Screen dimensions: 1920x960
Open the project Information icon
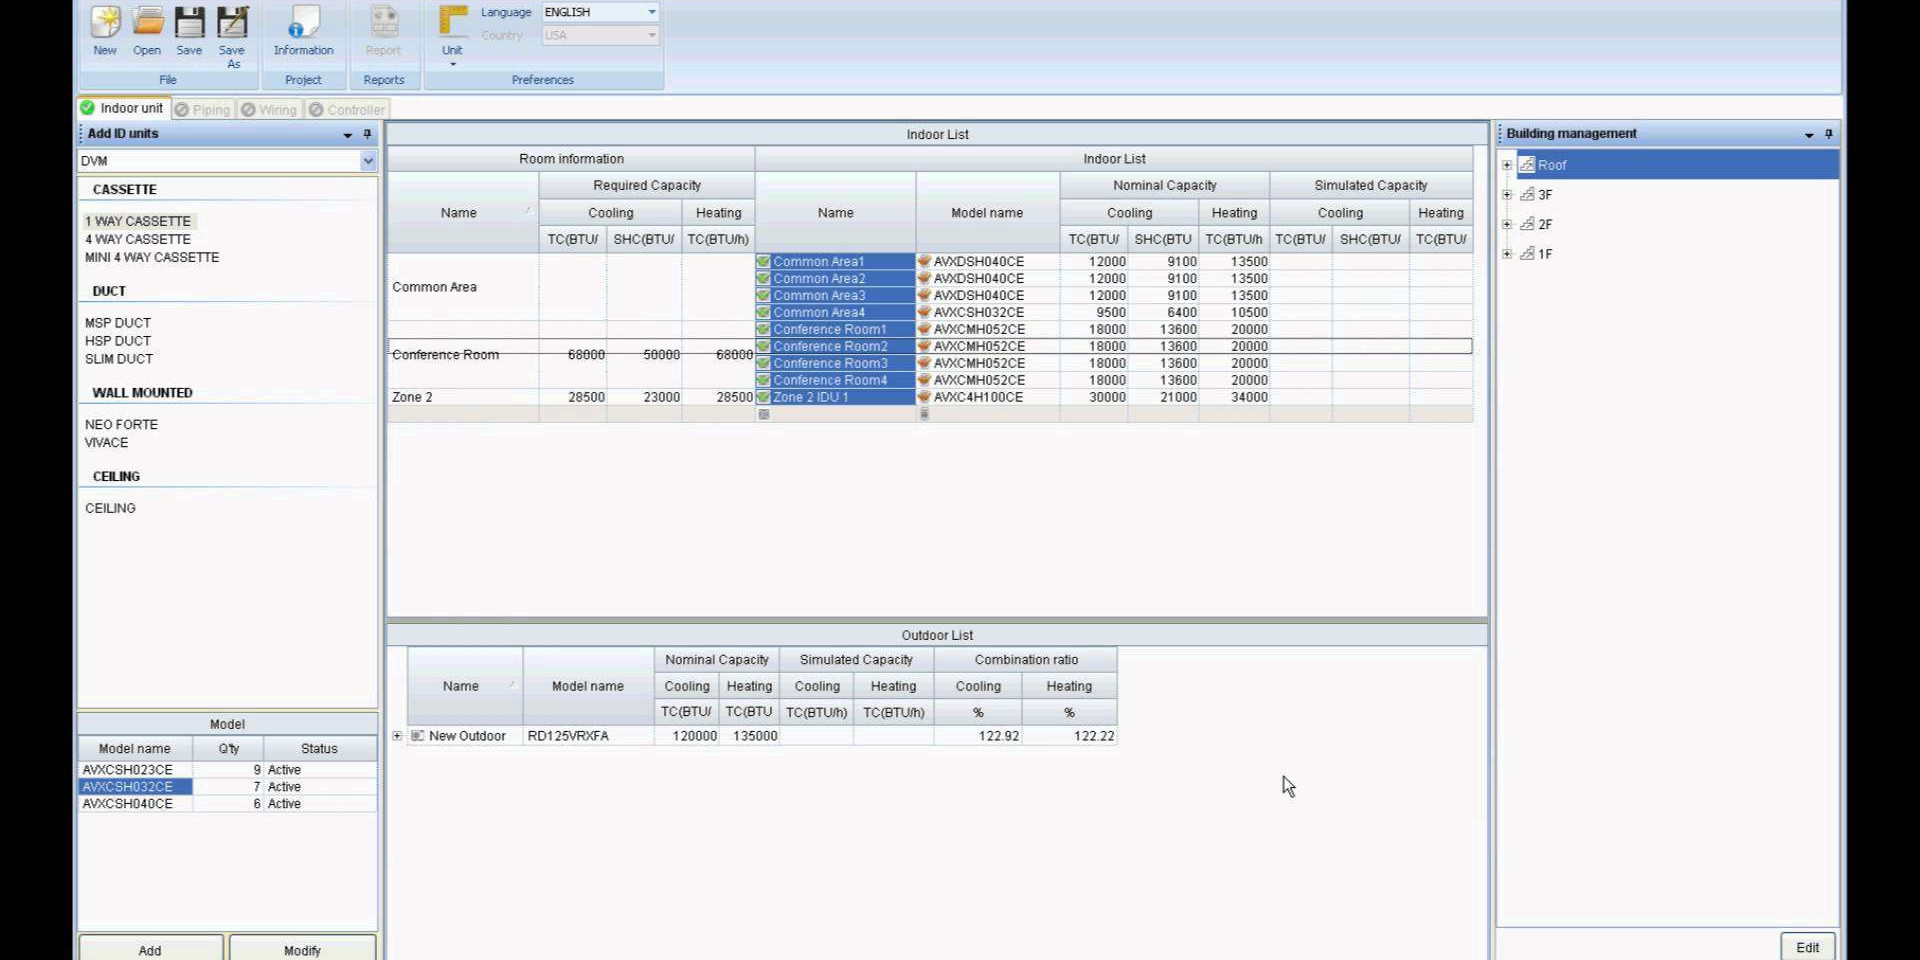point(303,24)
